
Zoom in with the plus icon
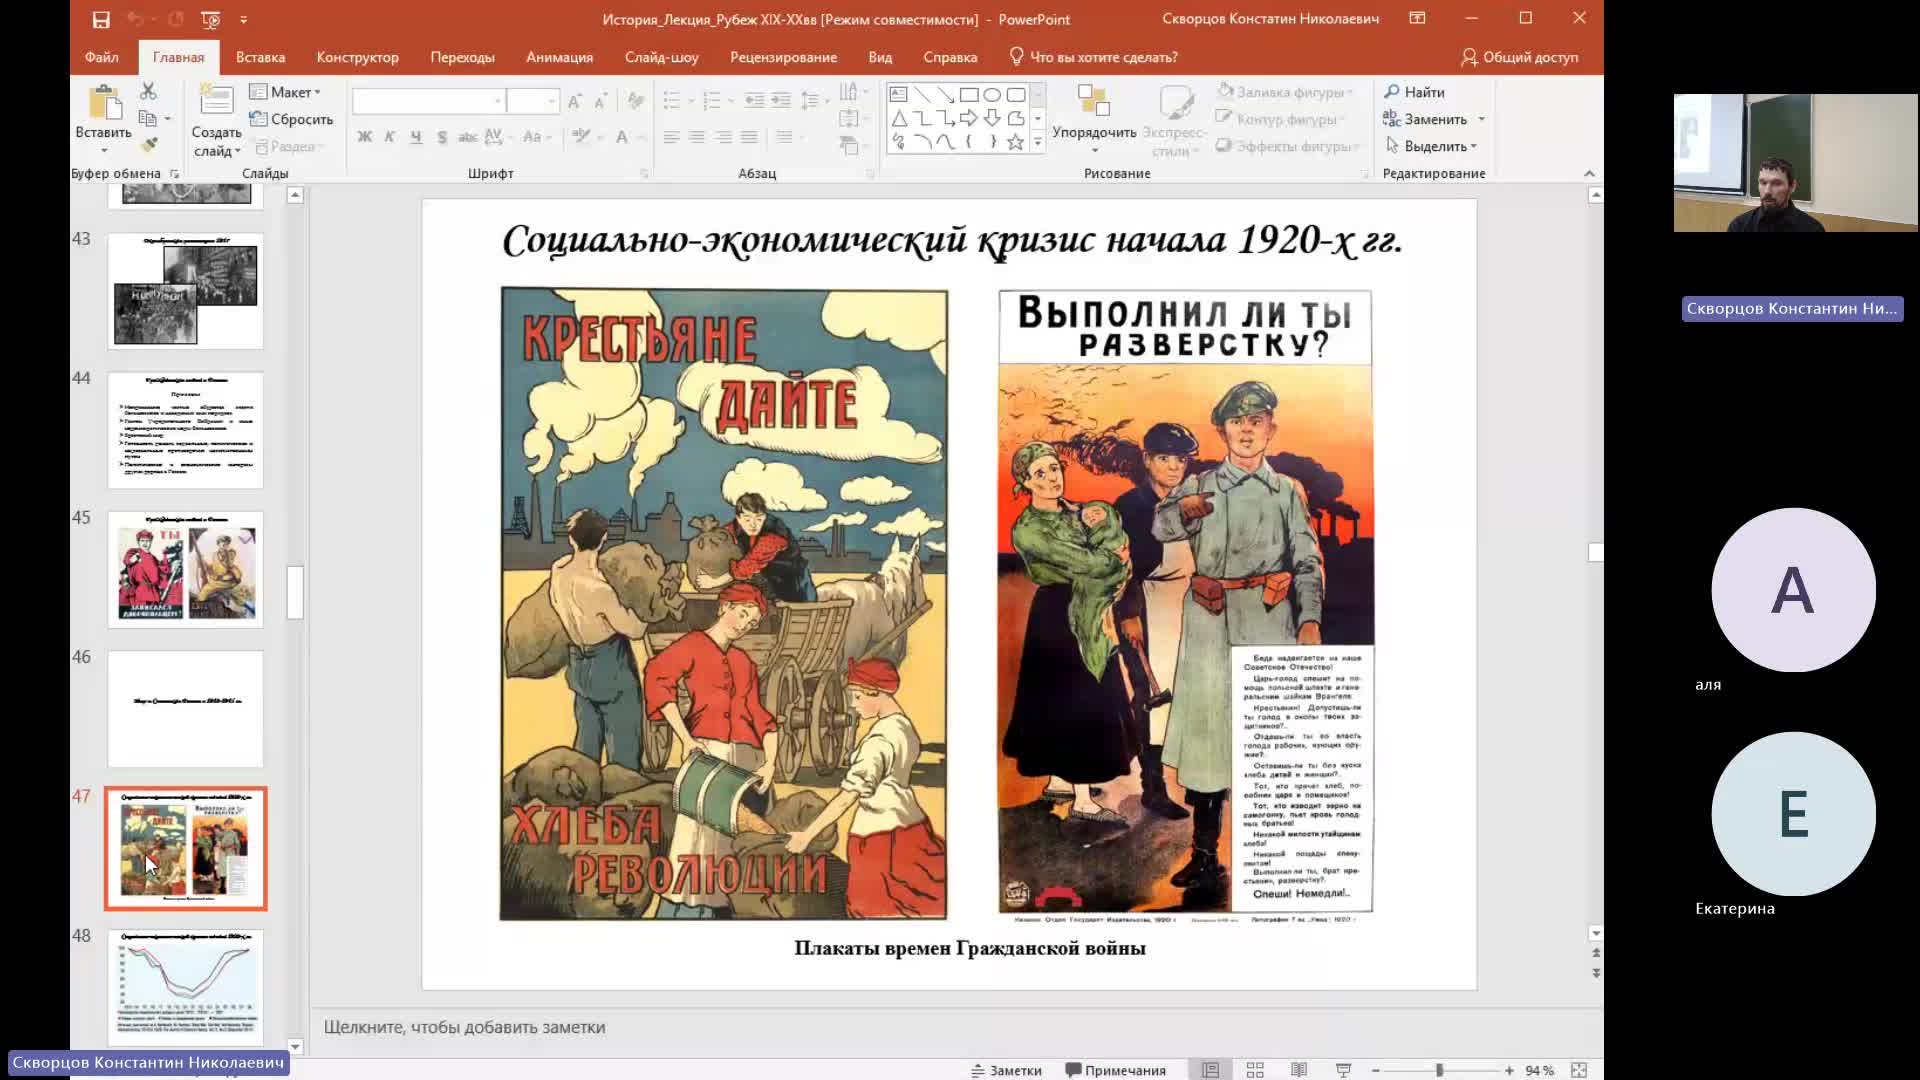point(1509,1070)
